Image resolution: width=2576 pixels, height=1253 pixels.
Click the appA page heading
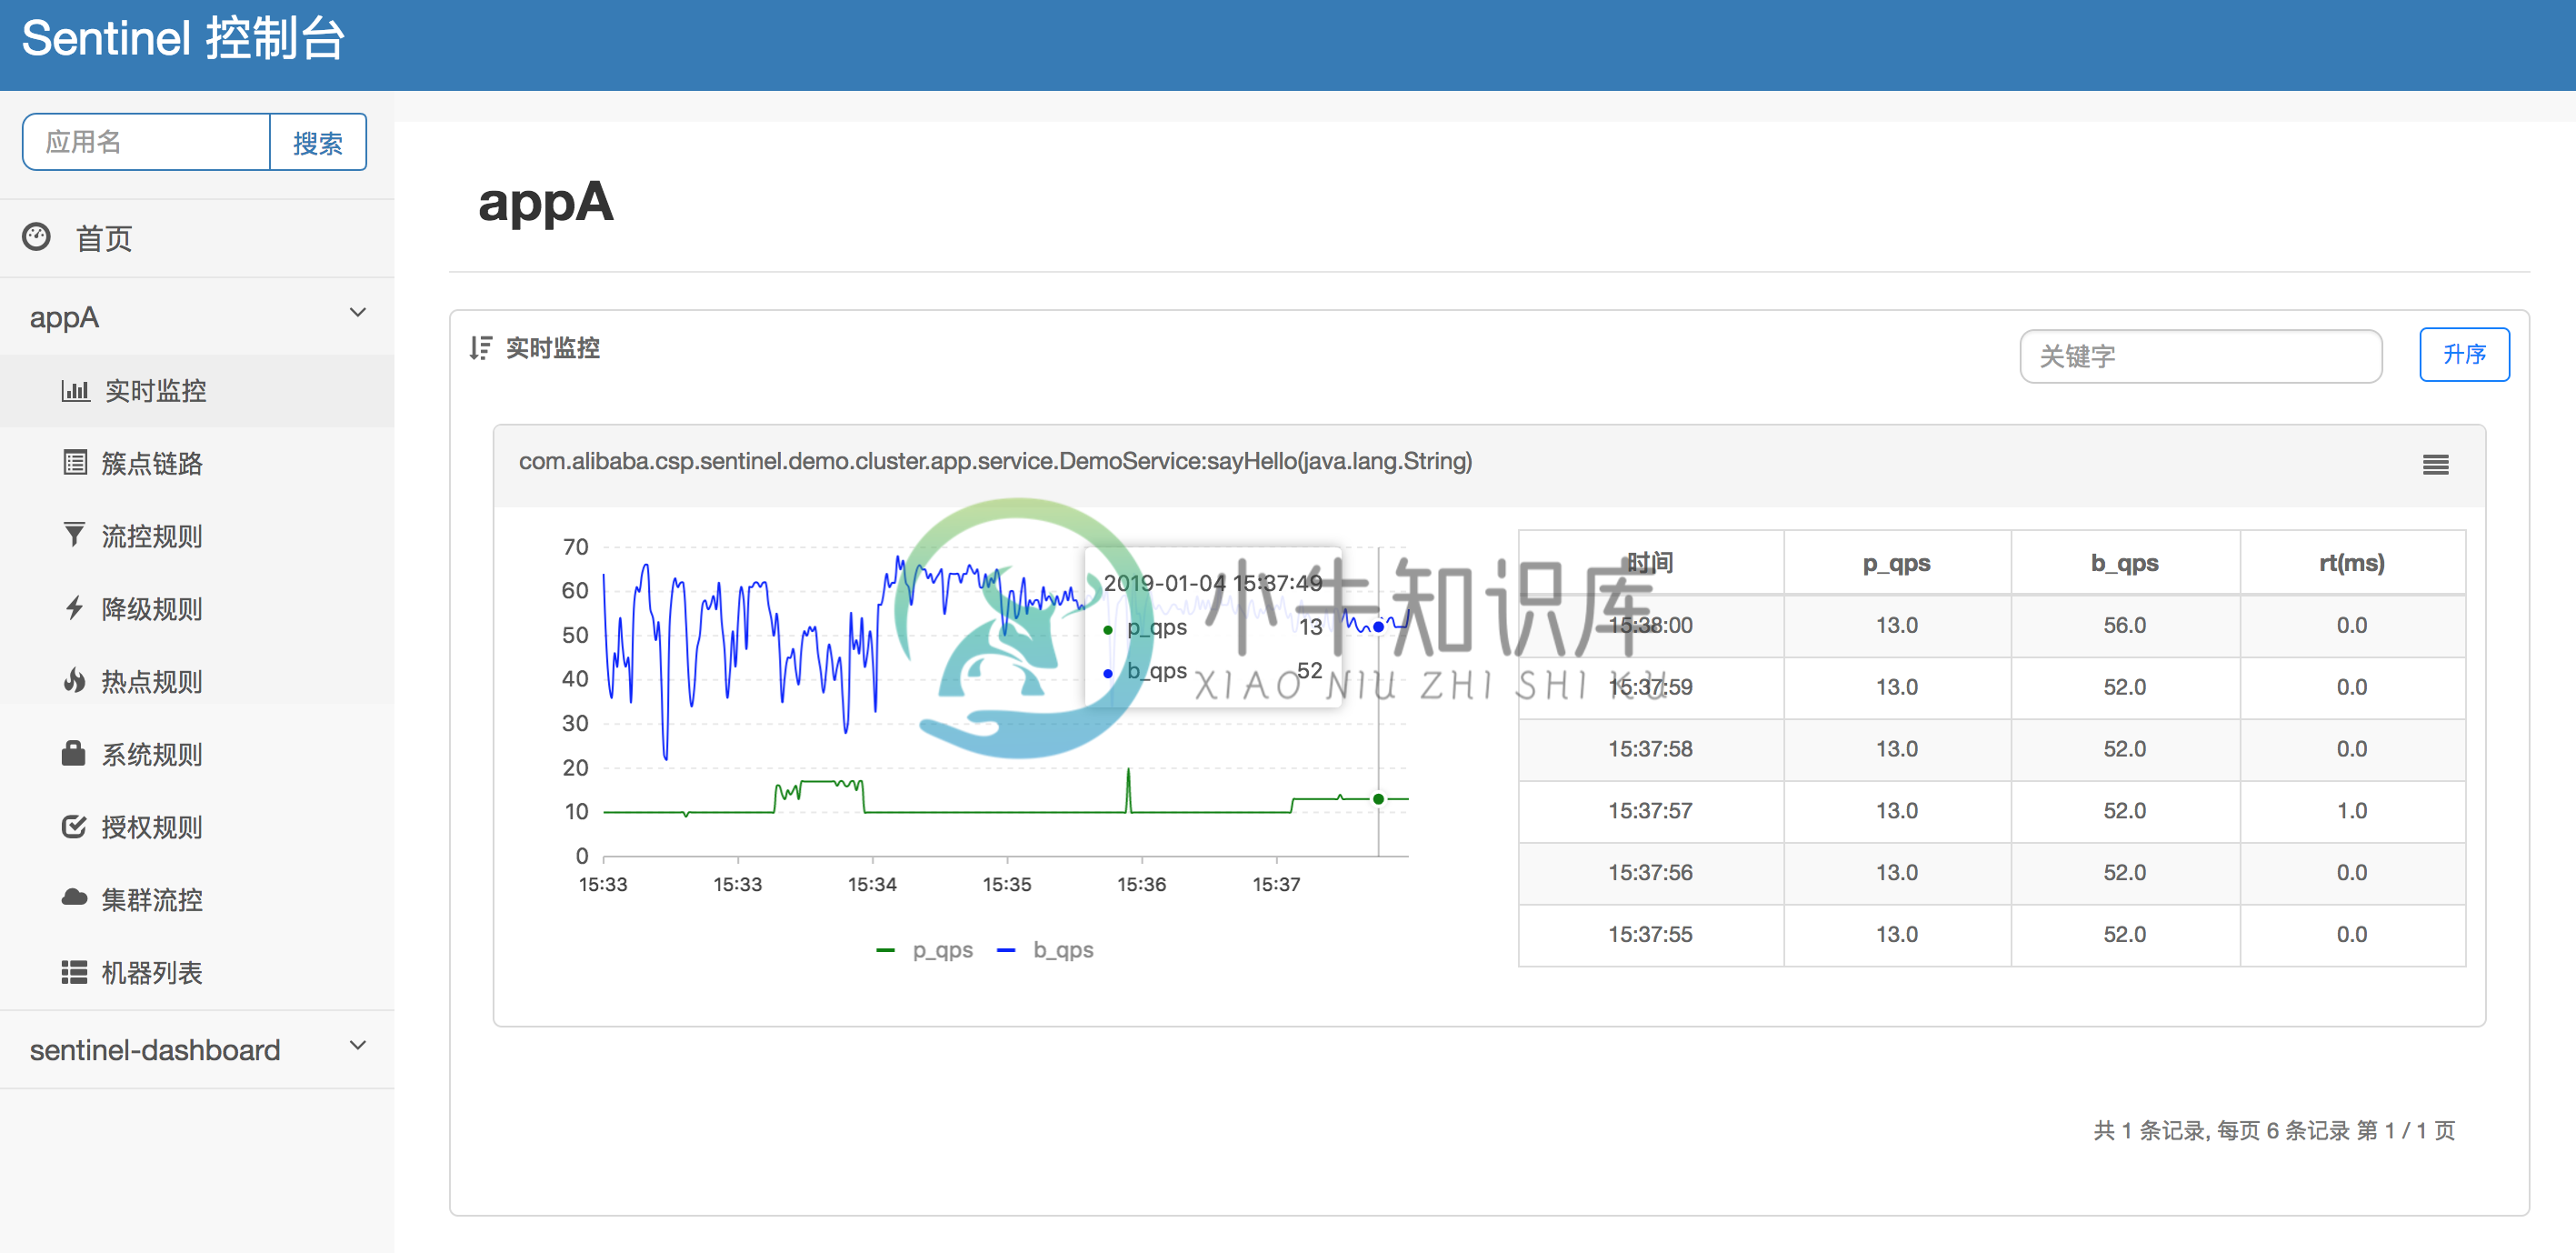click(x=546, y=203)
